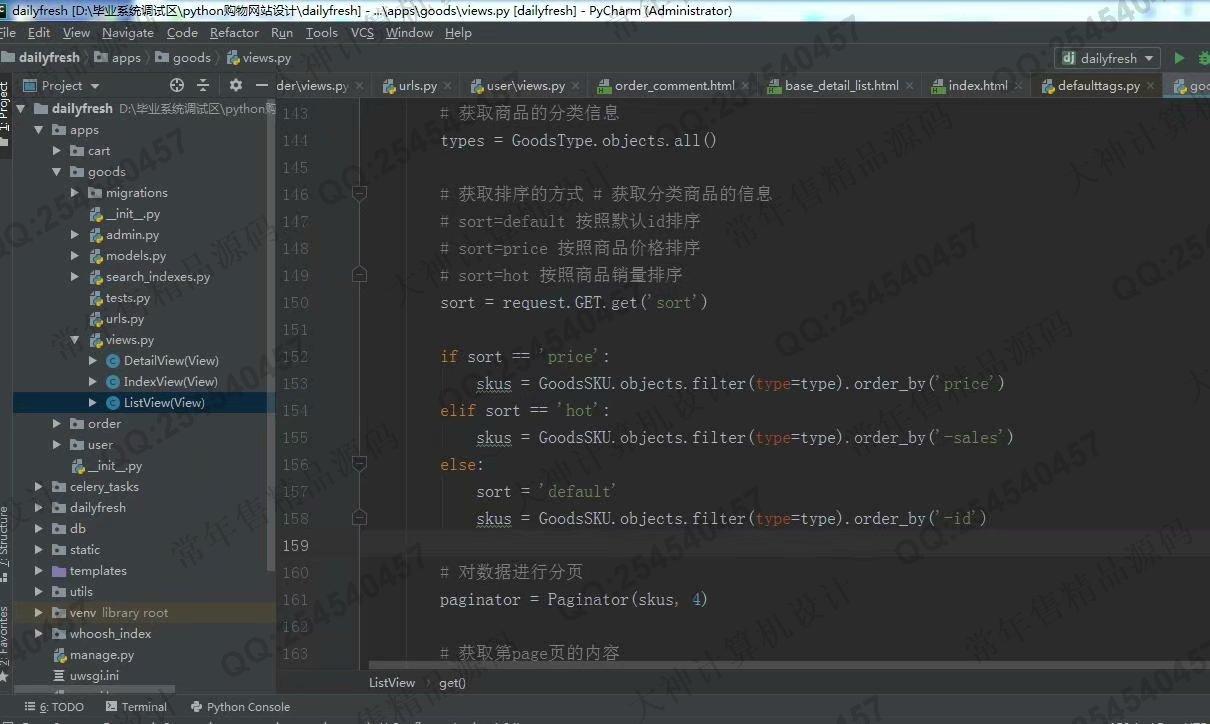Expand the user folder

57,445
